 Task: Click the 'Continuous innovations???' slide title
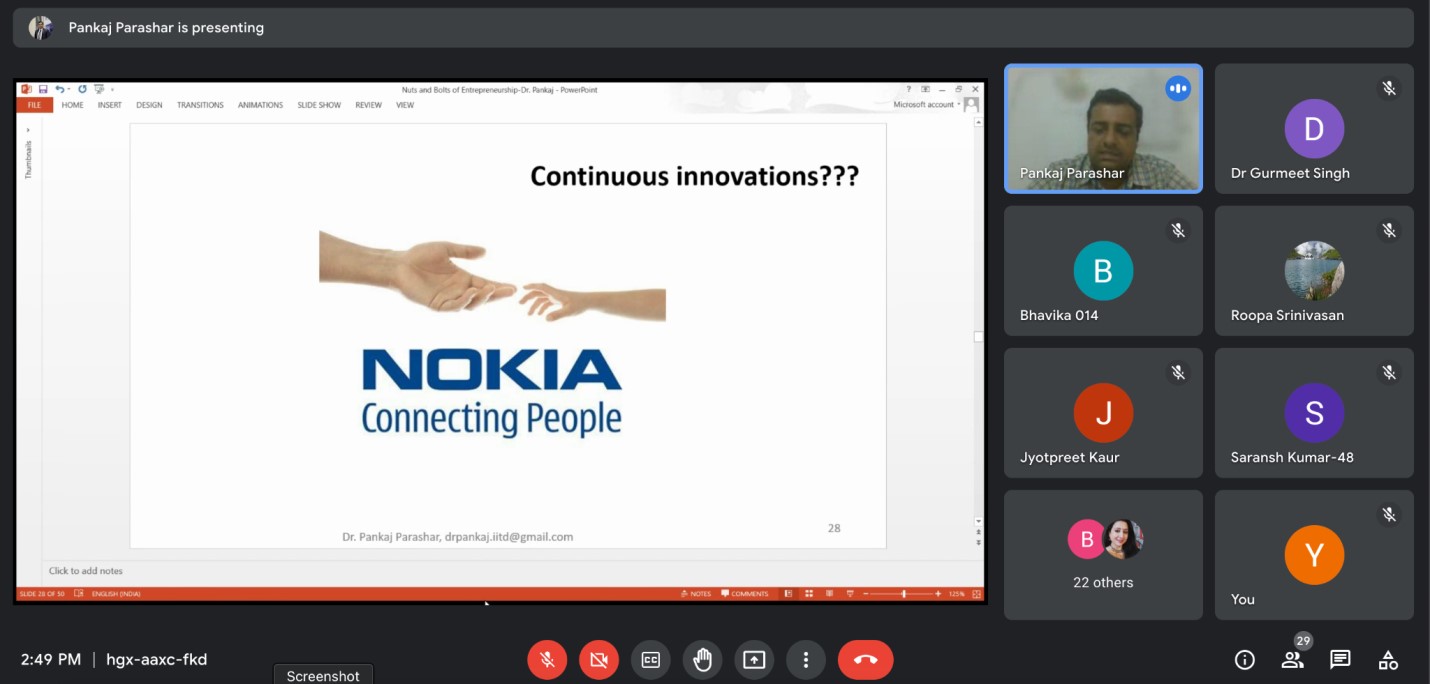694,176
